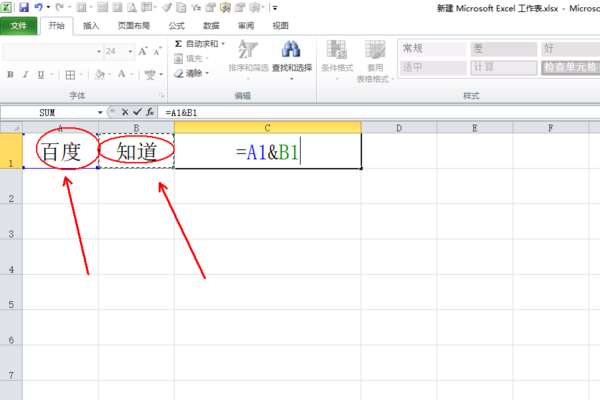Image resolution: width=600 pixels, height=400 pixels.
Task: Select cell B1 containing 知道
Action: (x=136, y=151)
